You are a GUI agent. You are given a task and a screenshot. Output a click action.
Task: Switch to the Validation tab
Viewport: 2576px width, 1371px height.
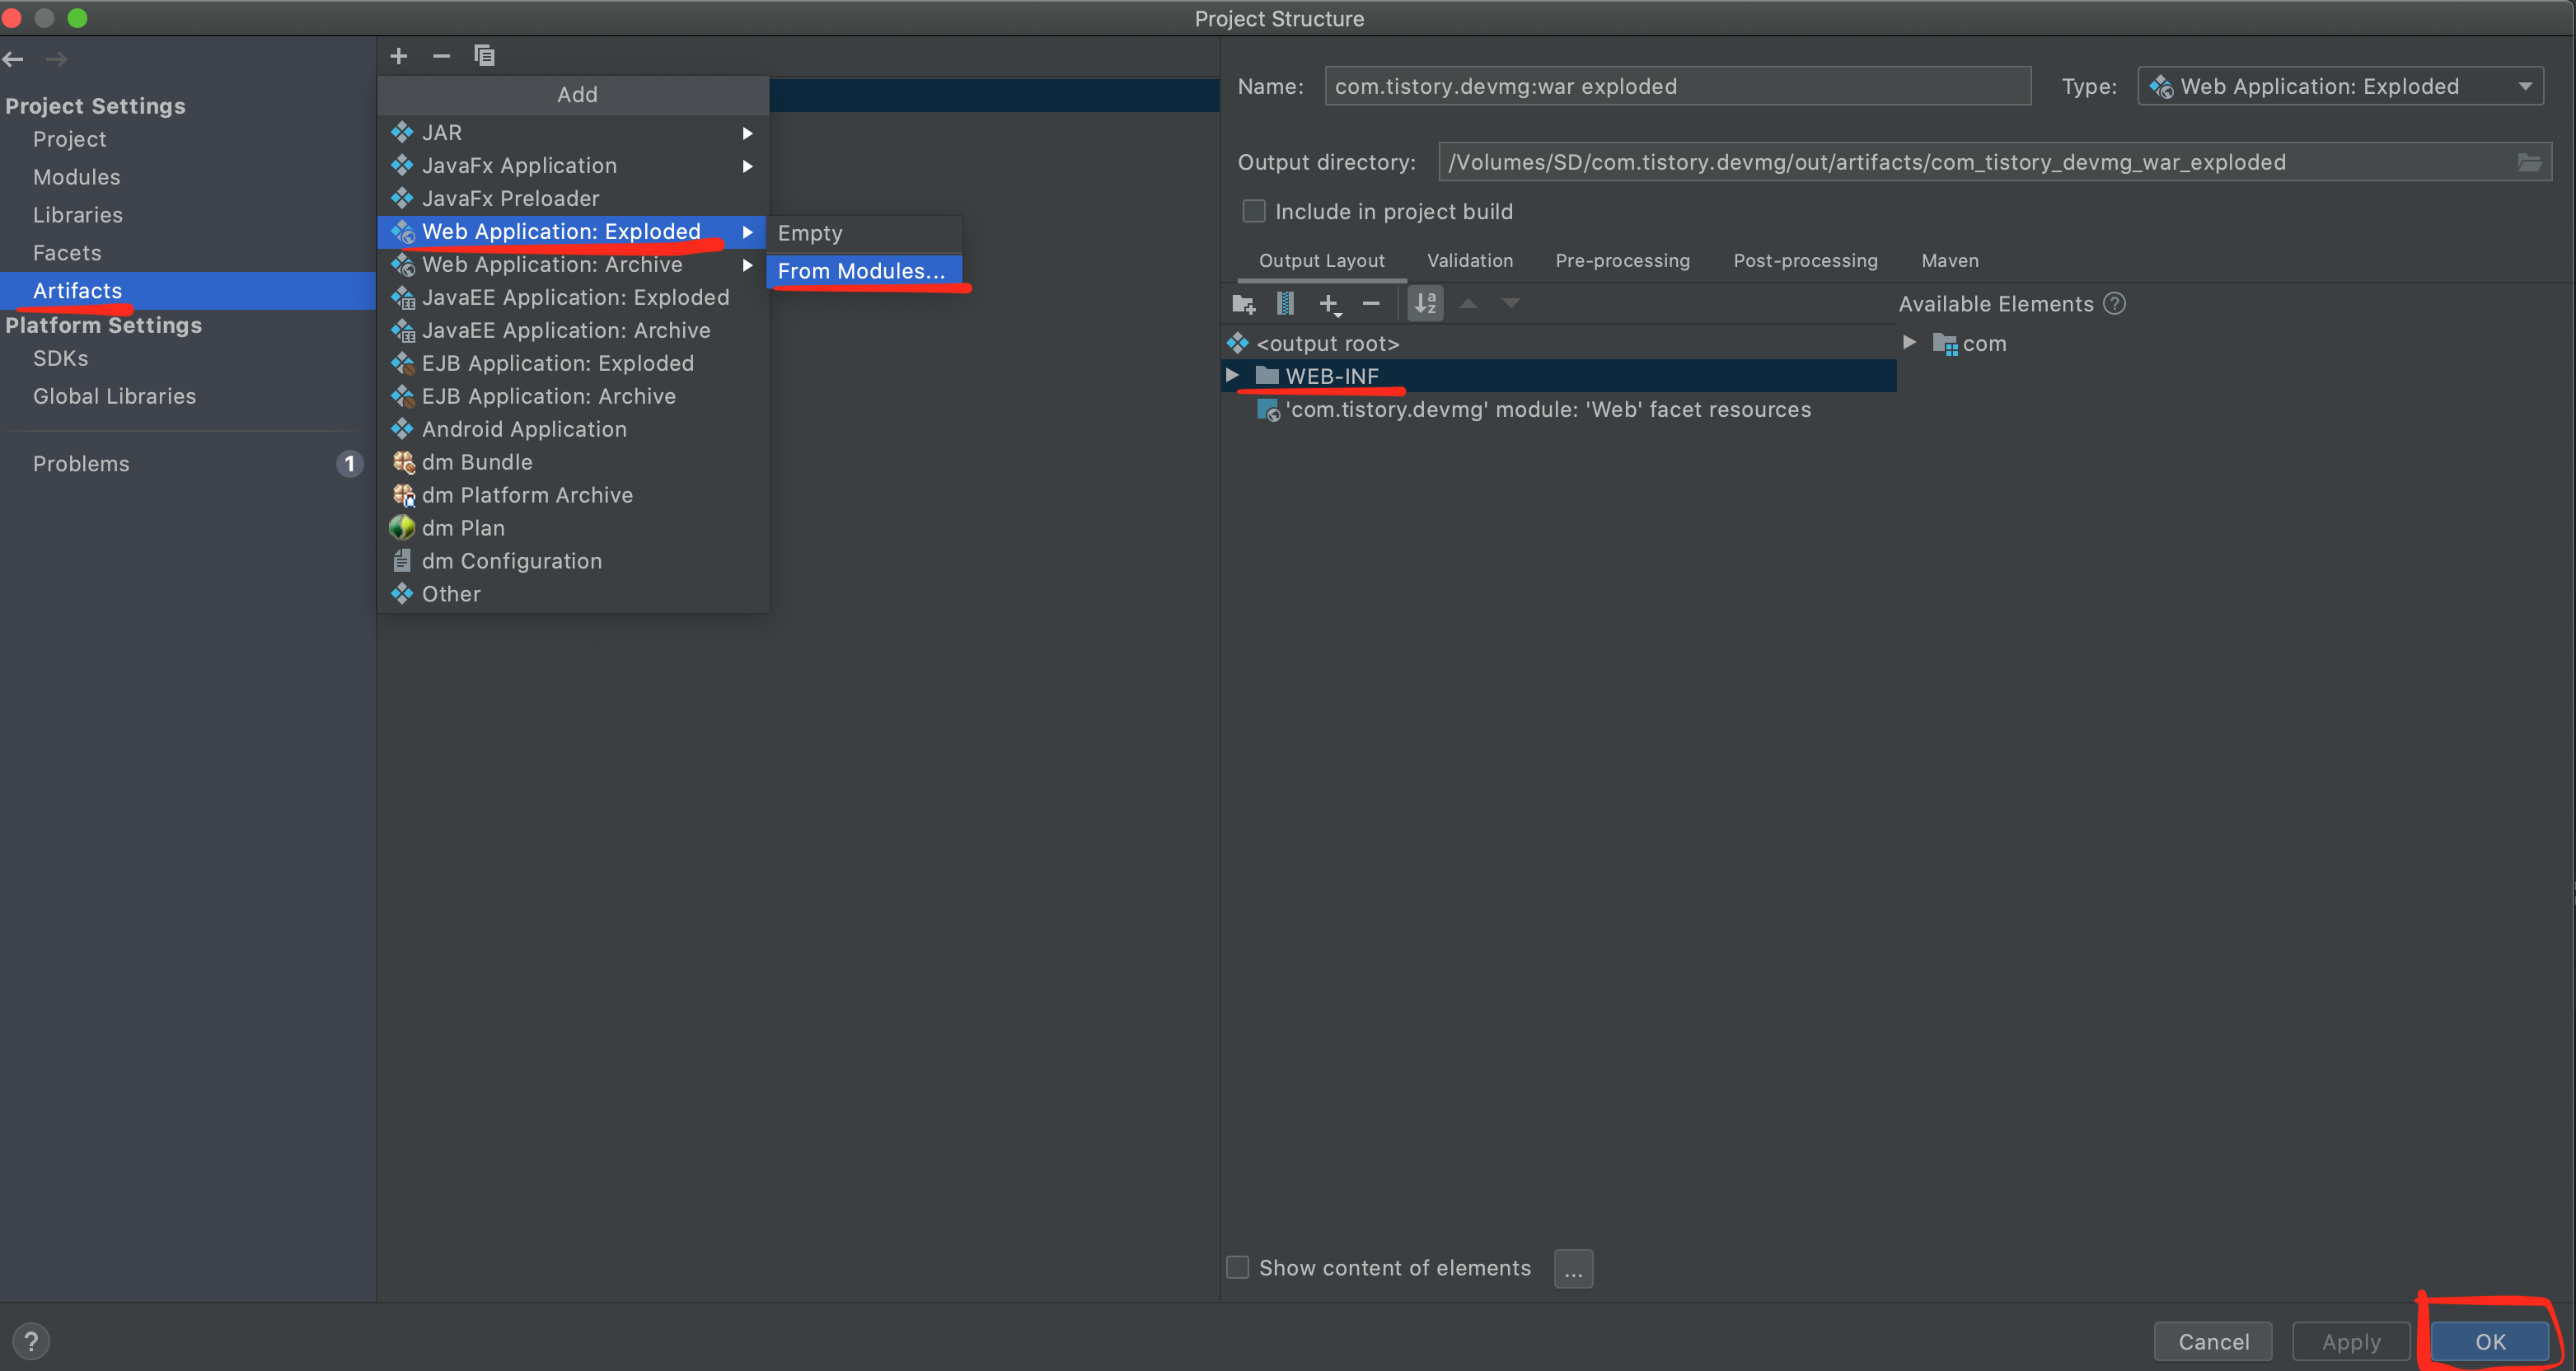(x=1469, y=261)
